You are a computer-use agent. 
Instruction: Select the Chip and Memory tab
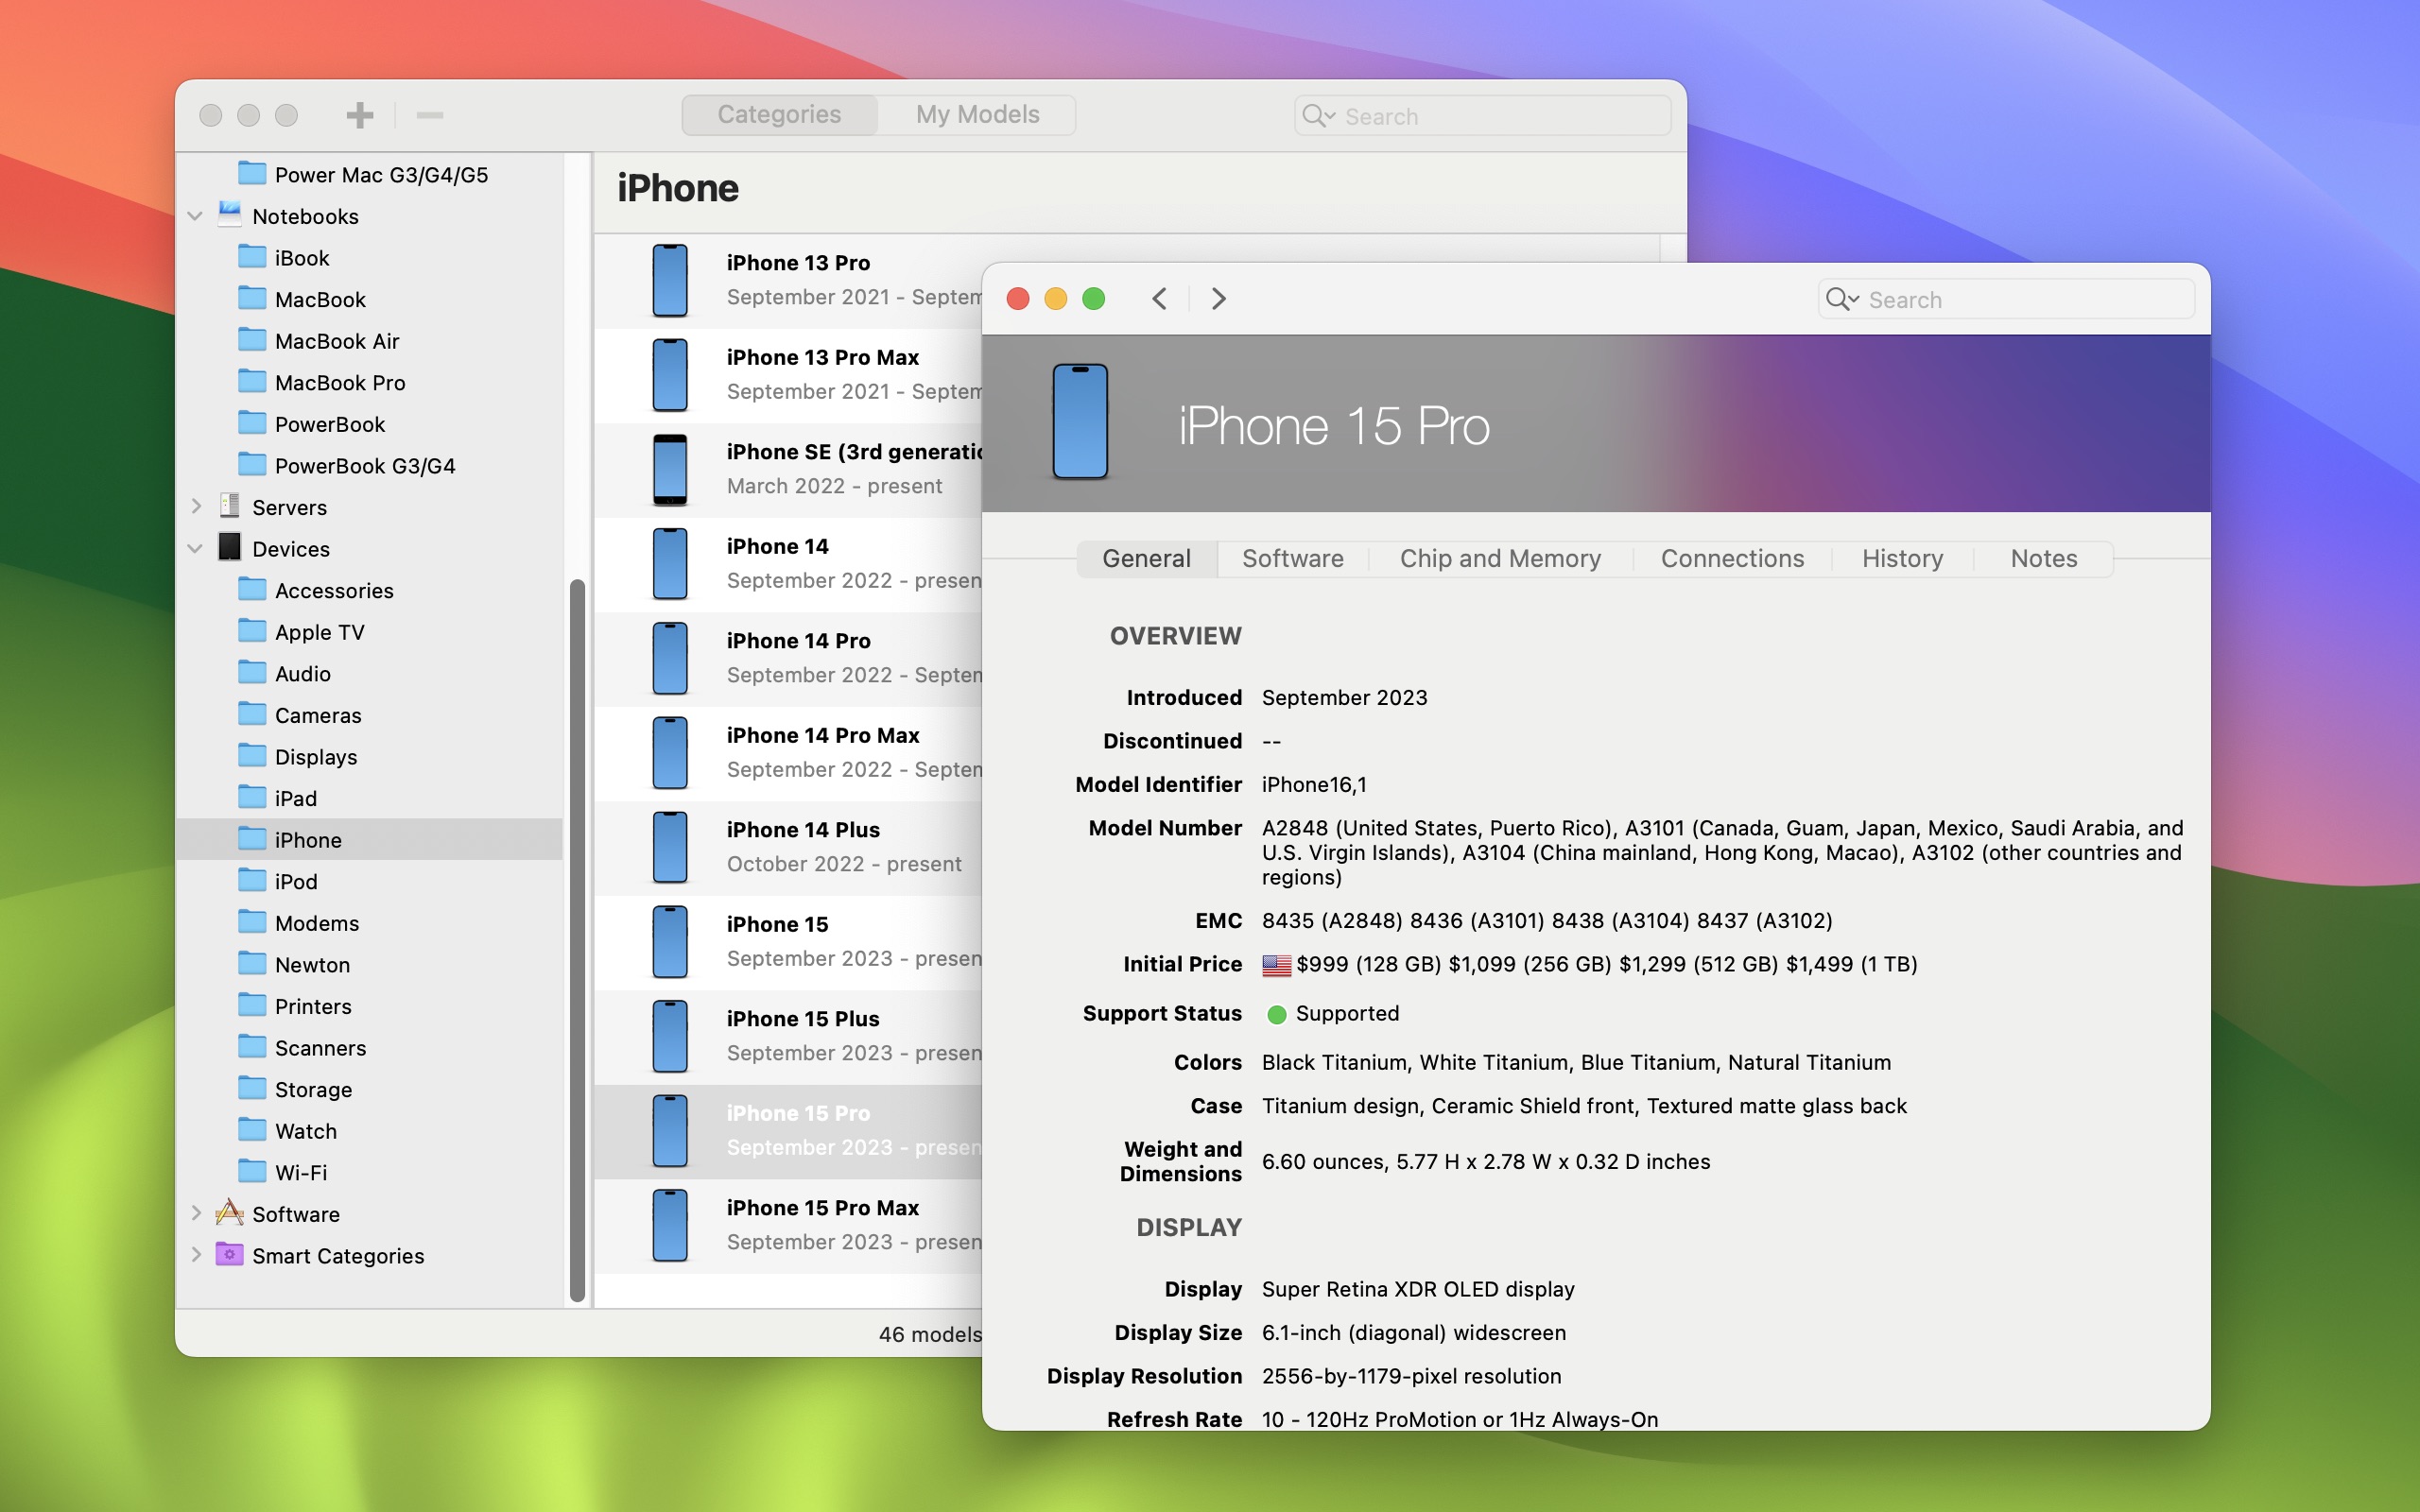pyautogui.click(x=1500, y=556)
